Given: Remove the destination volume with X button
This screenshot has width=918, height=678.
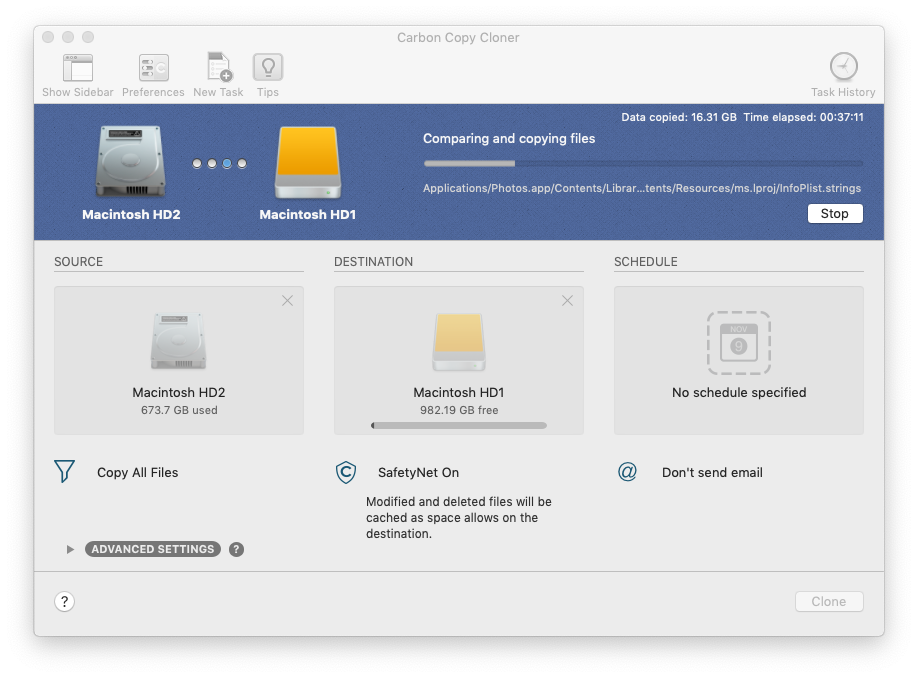Looking at the screenshot, I should coord(567,301).
